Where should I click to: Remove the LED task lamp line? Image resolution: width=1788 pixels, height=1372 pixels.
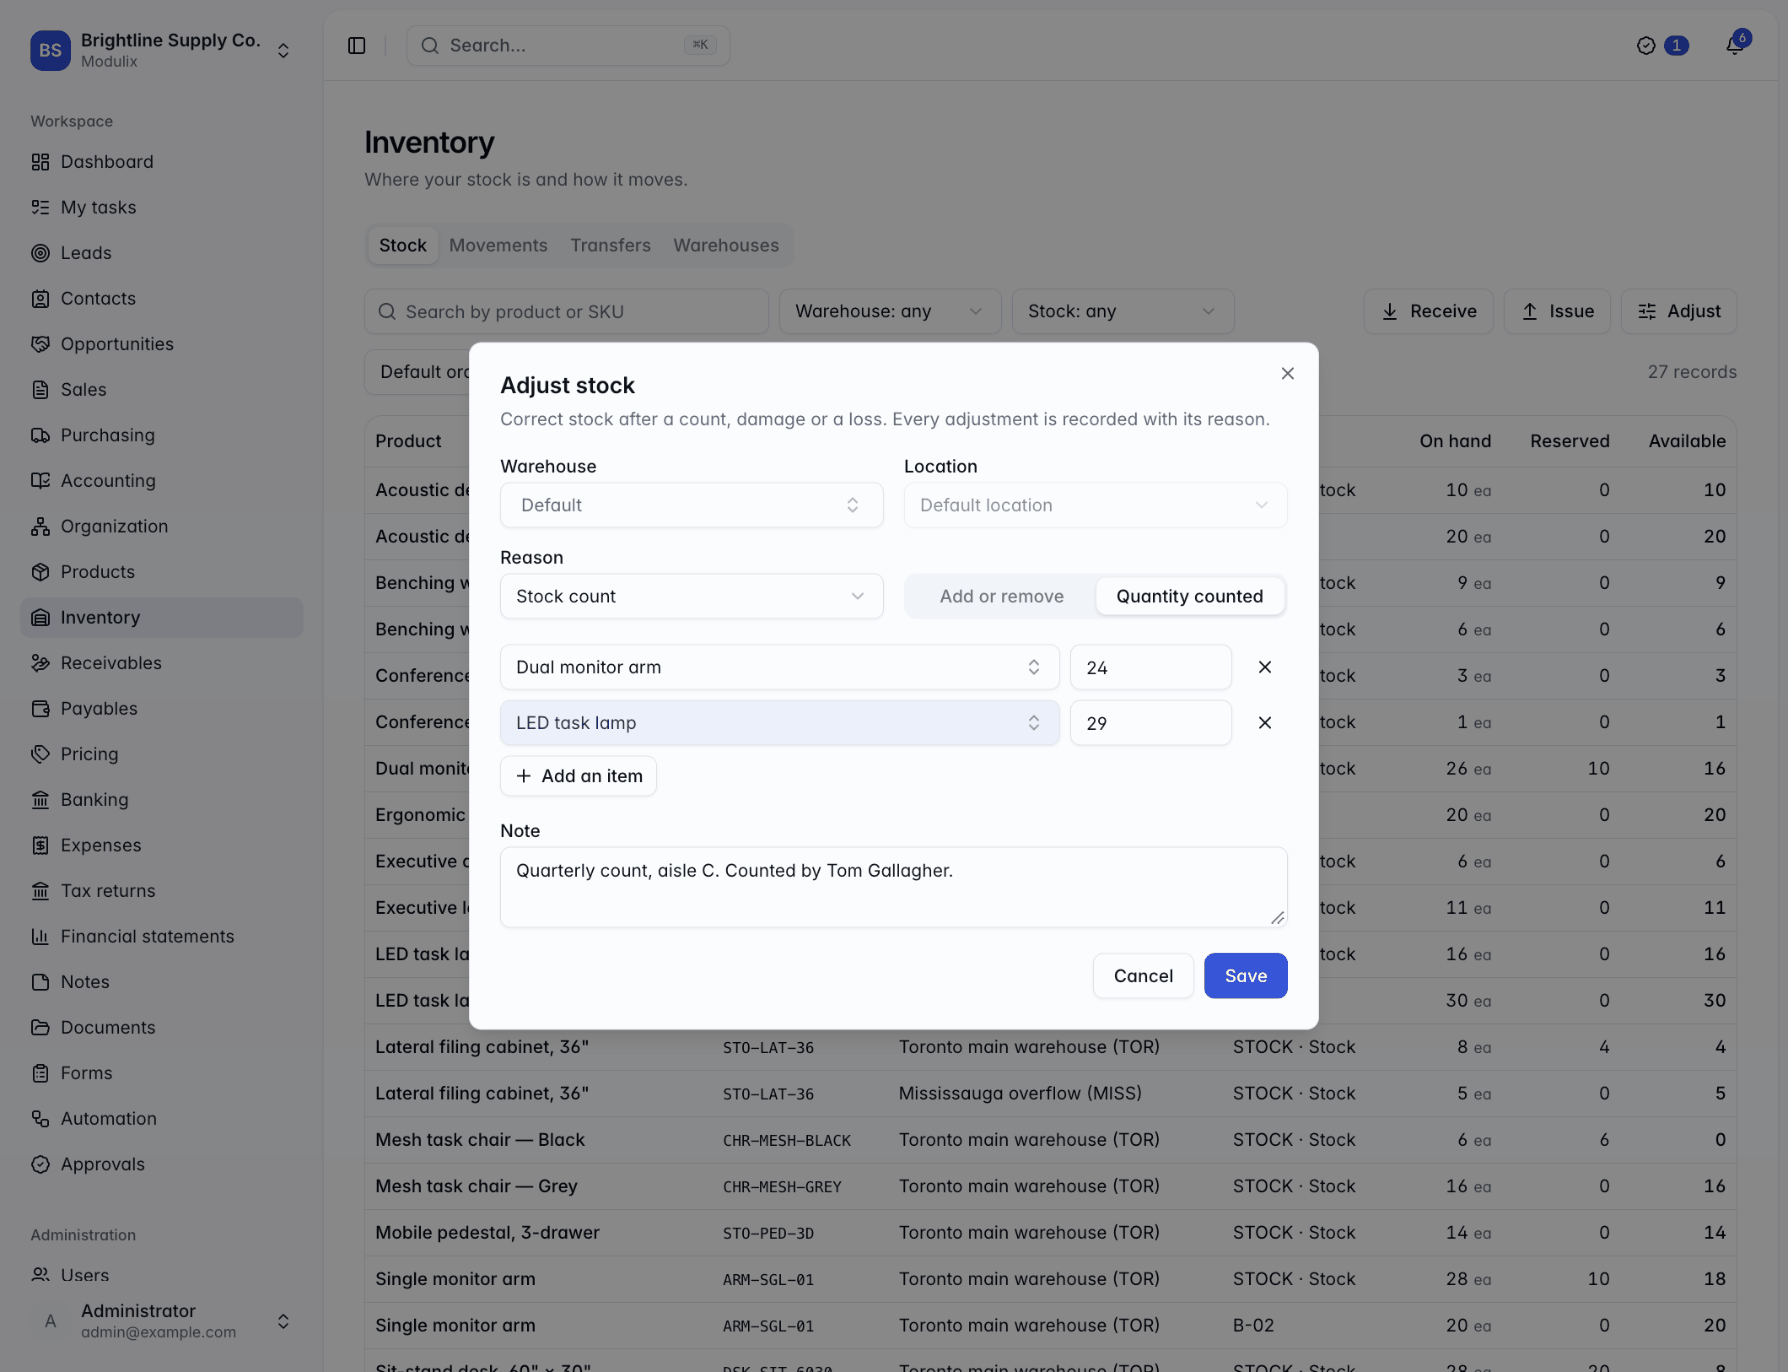pyautogui.click(x=1265, y=723)
